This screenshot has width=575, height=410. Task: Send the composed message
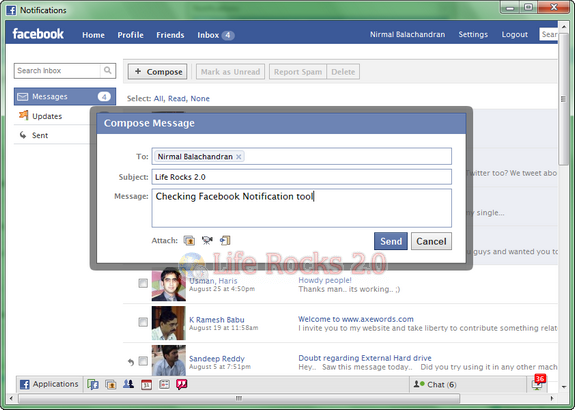(391, 241)
